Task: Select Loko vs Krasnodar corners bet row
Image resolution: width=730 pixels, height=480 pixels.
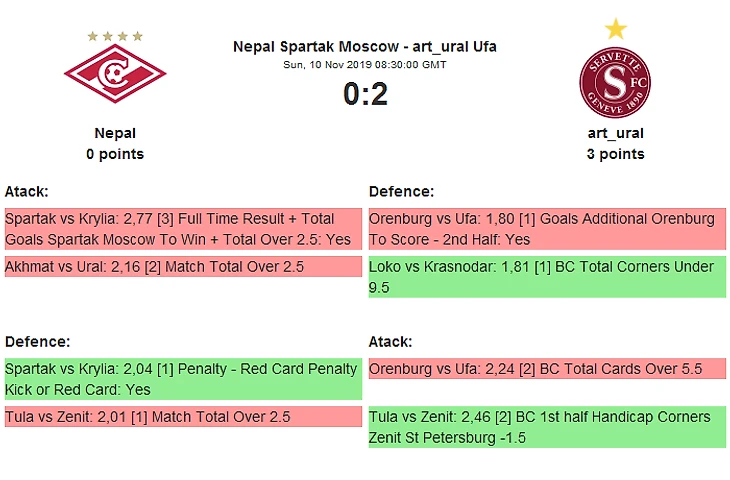Action: [546, 277]
